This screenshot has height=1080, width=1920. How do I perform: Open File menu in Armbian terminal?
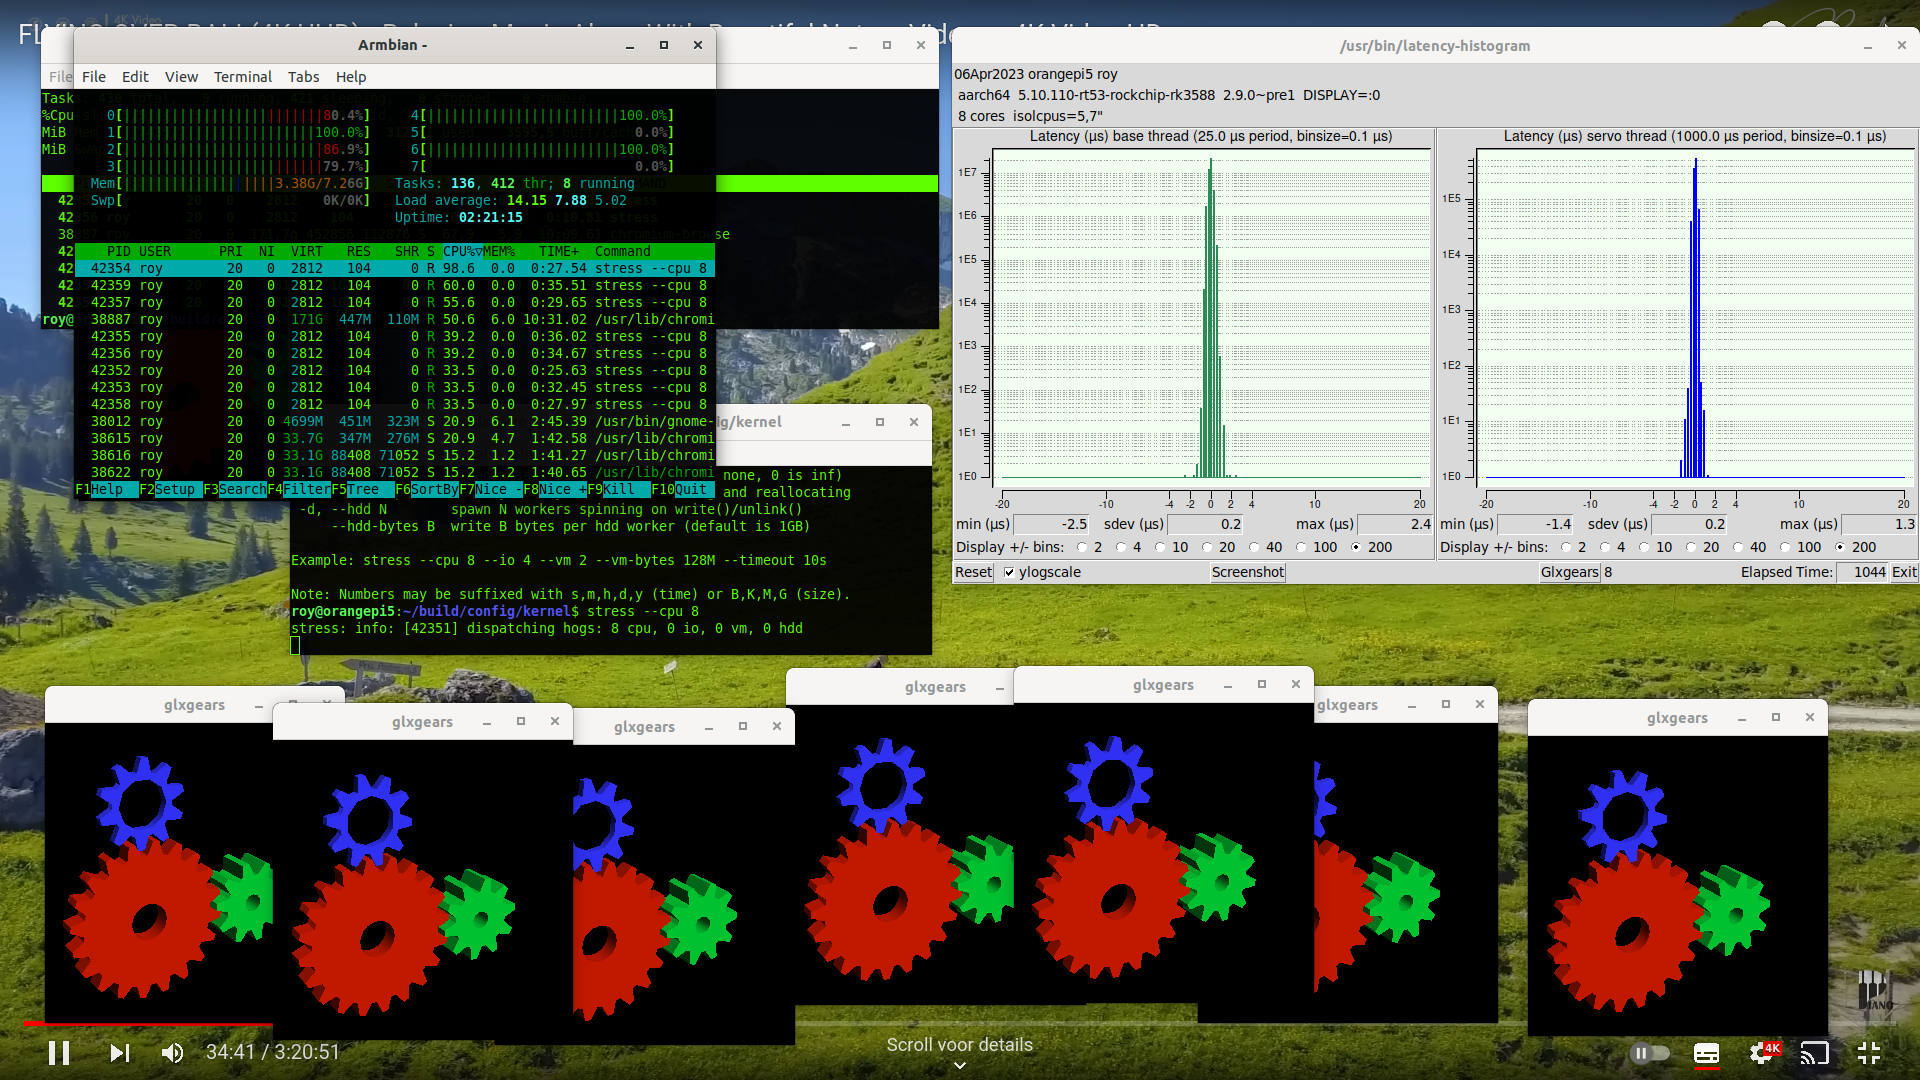94,77
